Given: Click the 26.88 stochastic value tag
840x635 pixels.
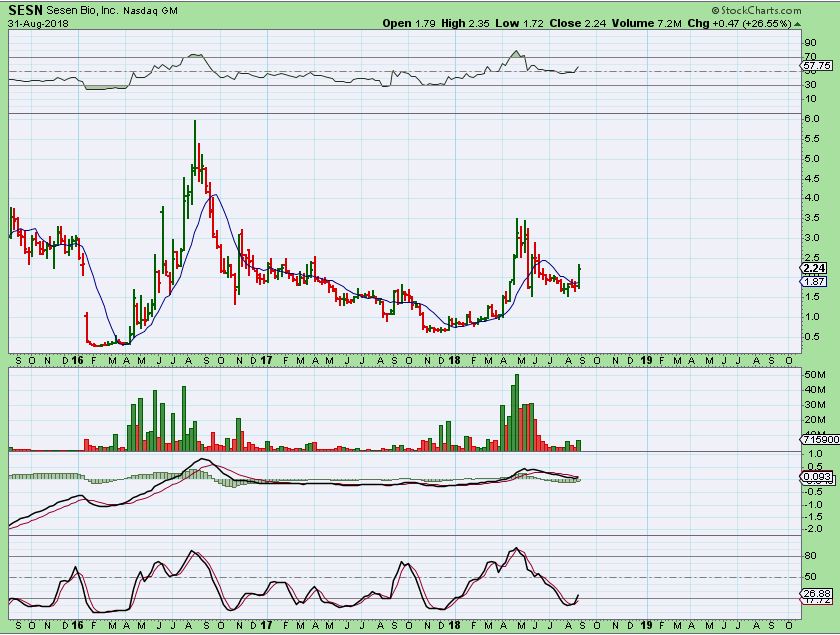Looking at the screenshot, I should point(818,593).
